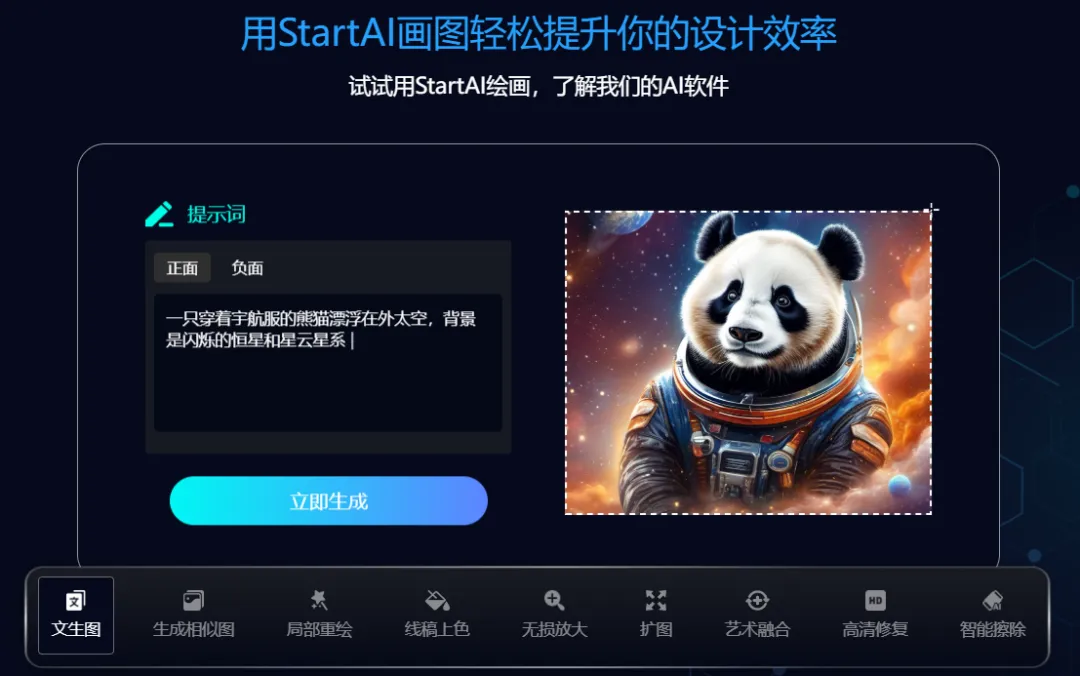Image resolution: width=1080 pixels, height=676 pixels.
Task: Click the 立即生成 generate button
Action: pos(329,501)
